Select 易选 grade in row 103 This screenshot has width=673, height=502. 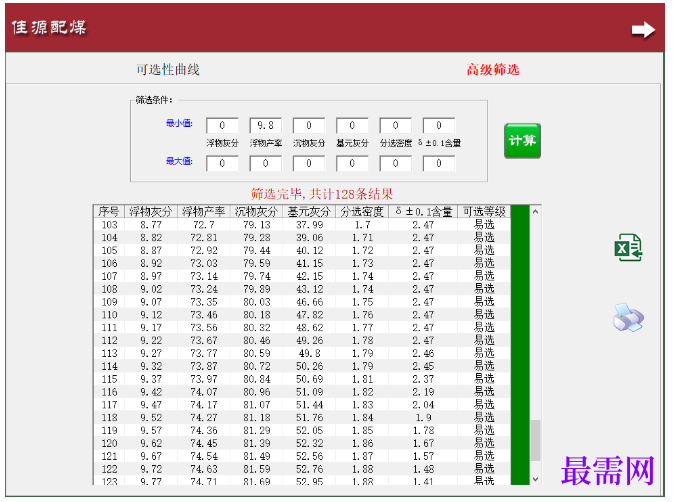coord(484,224)
